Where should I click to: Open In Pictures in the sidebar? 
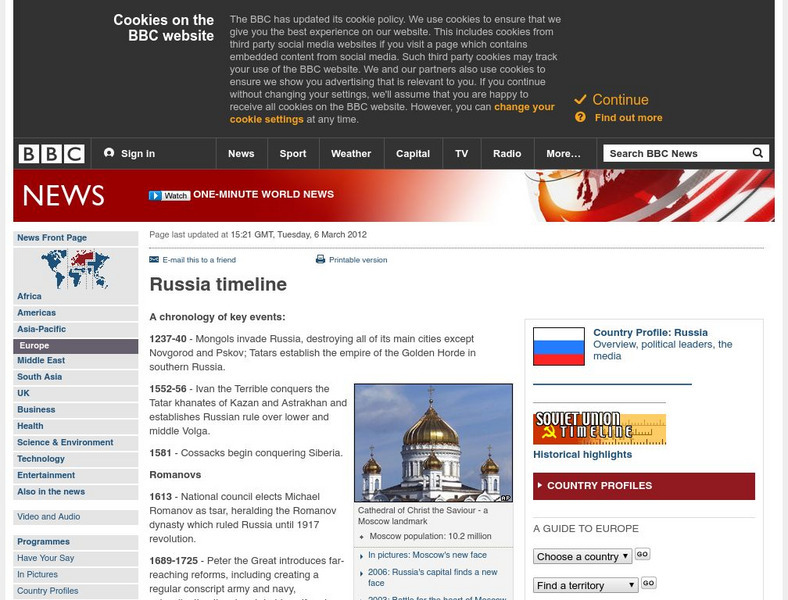(75, 574)
